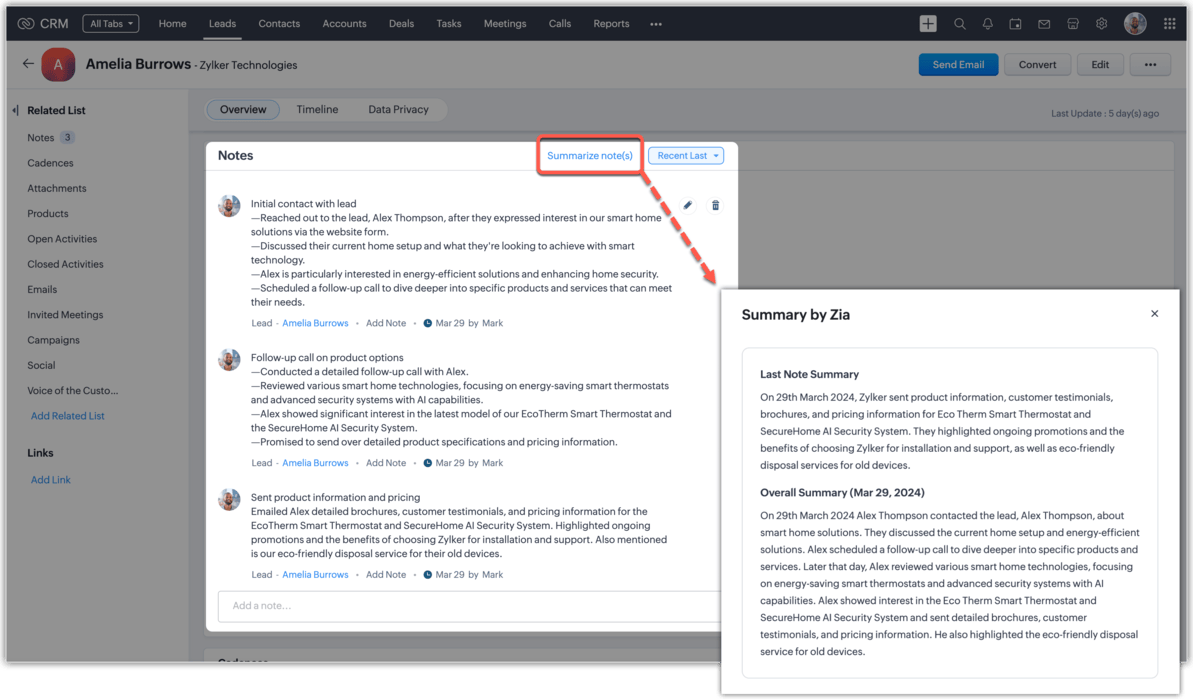1193x699 pixels.
Task: Open the mail envelope icon
Action: pos(1044,24)
